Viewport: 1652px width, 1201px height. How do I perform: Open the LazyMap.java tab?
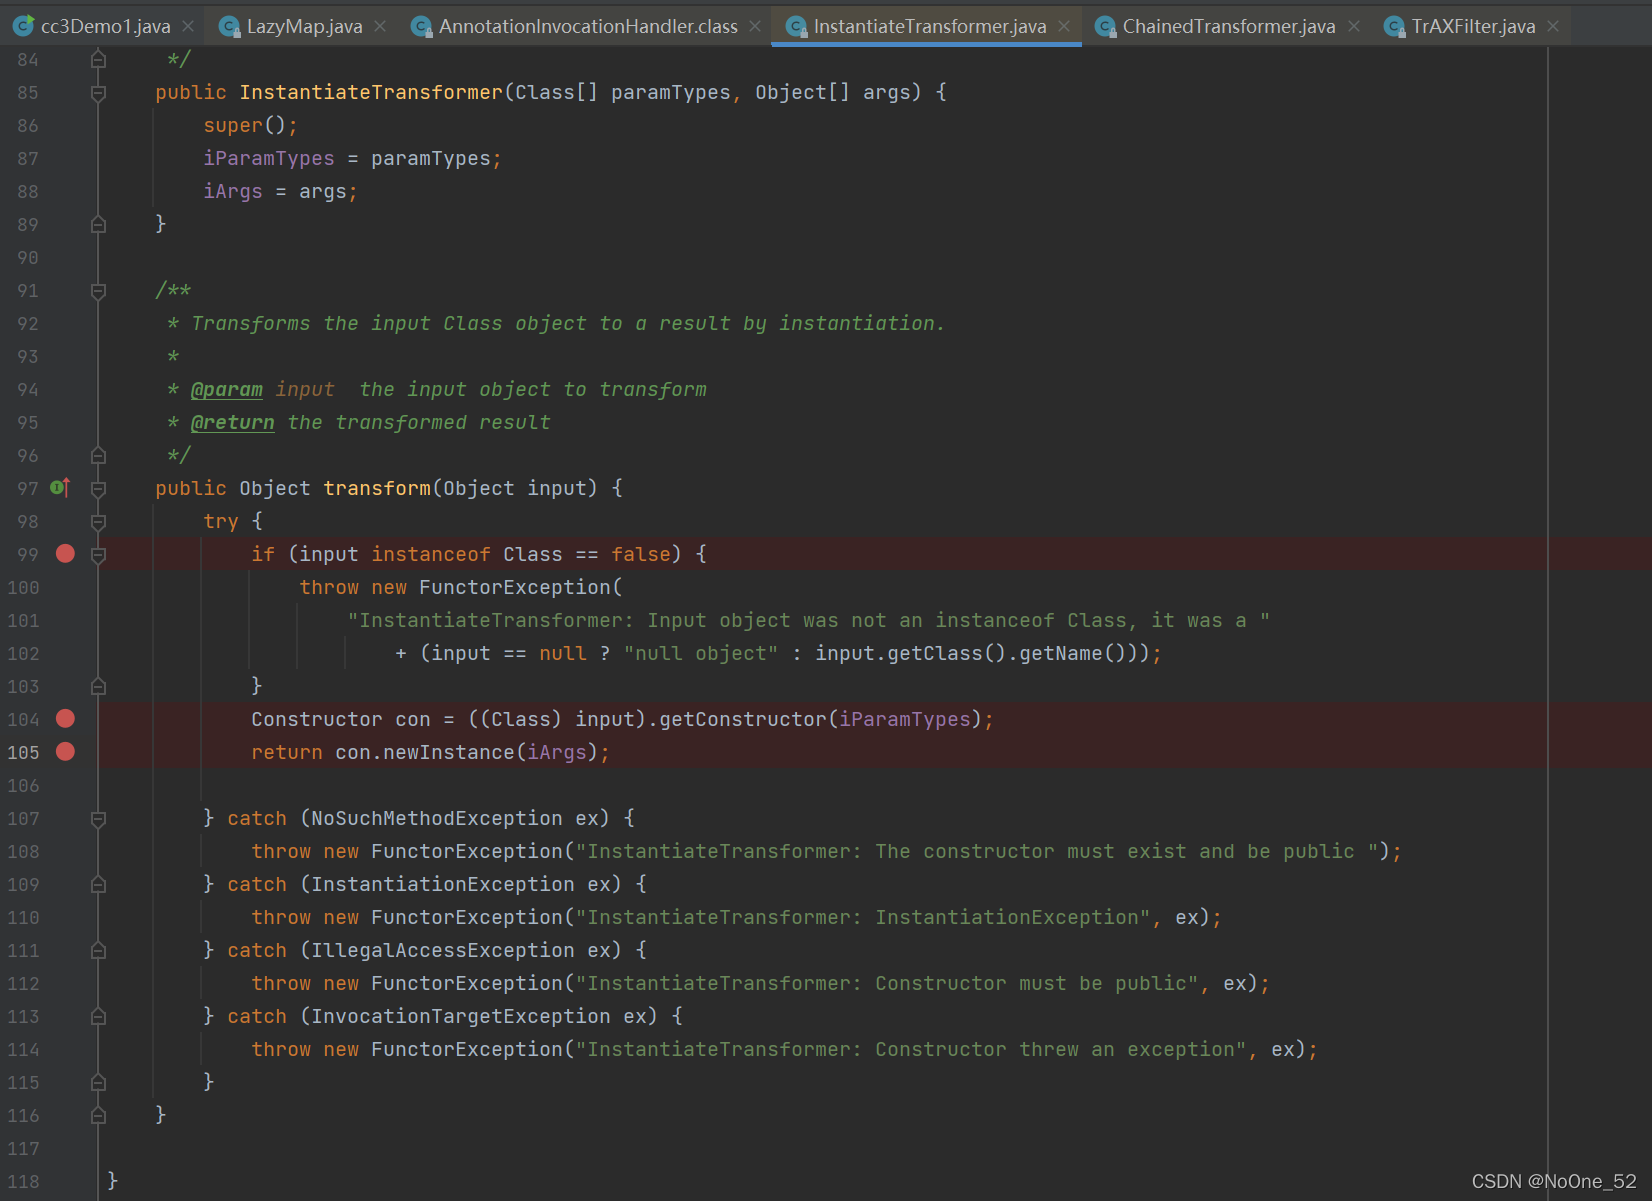click(304, 26)
